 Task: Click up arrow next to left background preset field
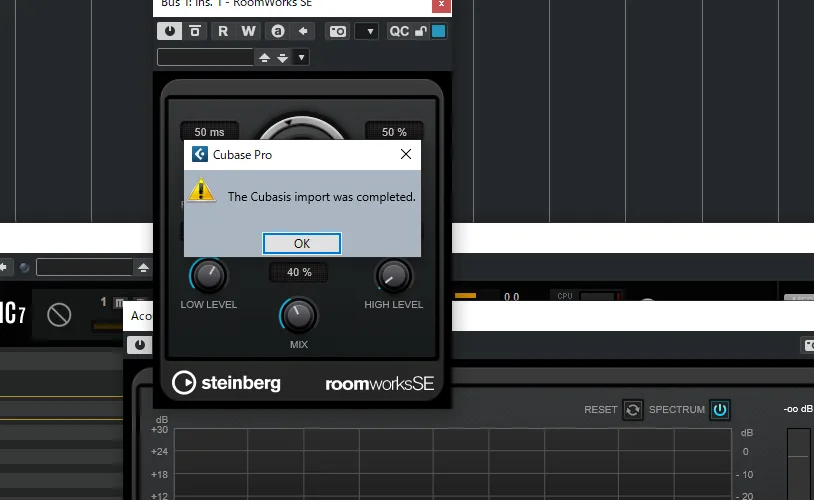point(143,267)
